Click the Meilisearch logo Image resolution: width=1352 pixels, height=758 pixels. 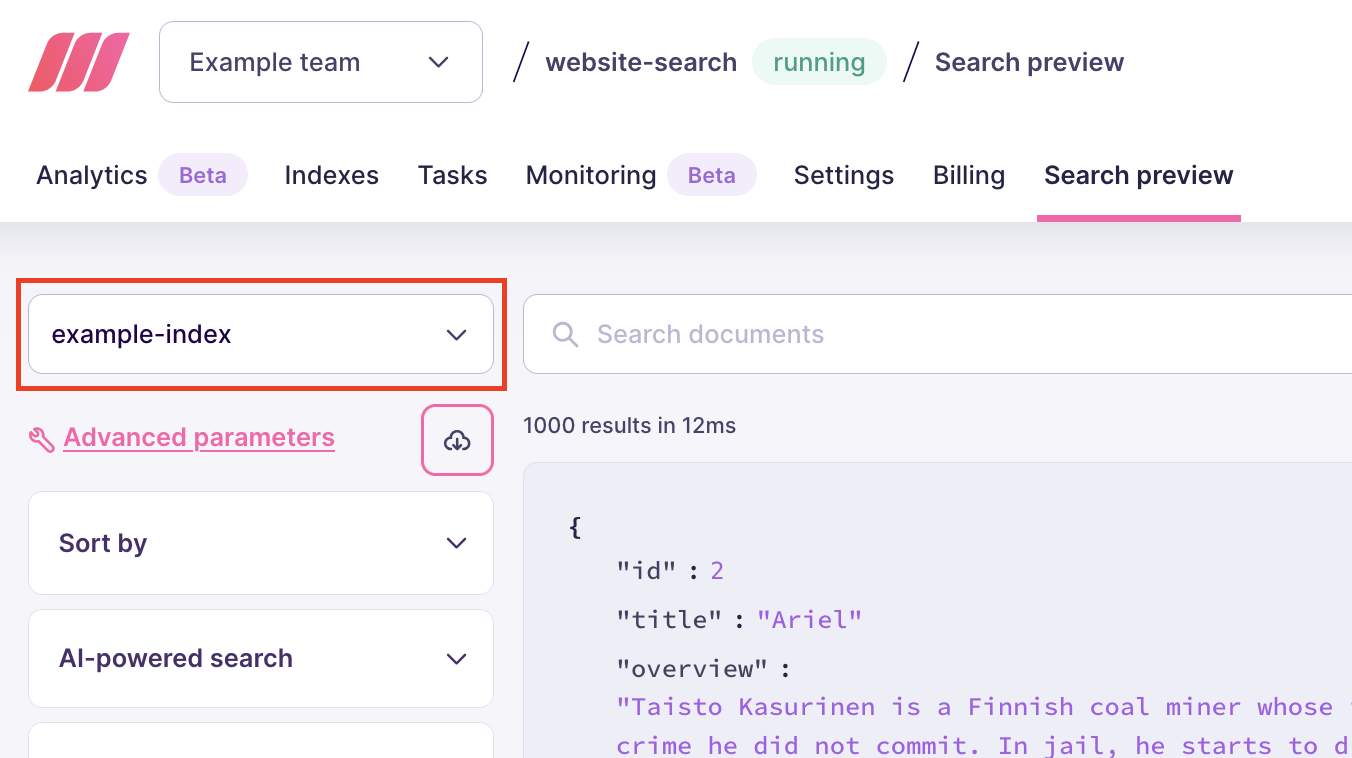coord(78,61)
